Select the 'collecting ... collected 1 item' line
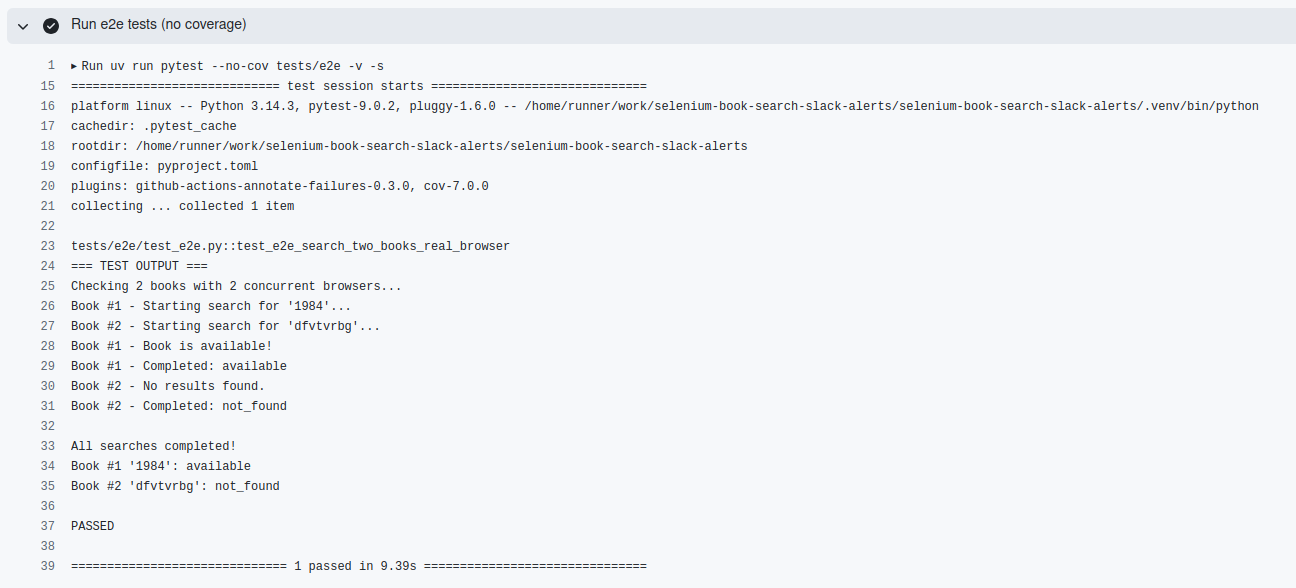Screen dimensions: 1296x588 [x=180, y=206]
